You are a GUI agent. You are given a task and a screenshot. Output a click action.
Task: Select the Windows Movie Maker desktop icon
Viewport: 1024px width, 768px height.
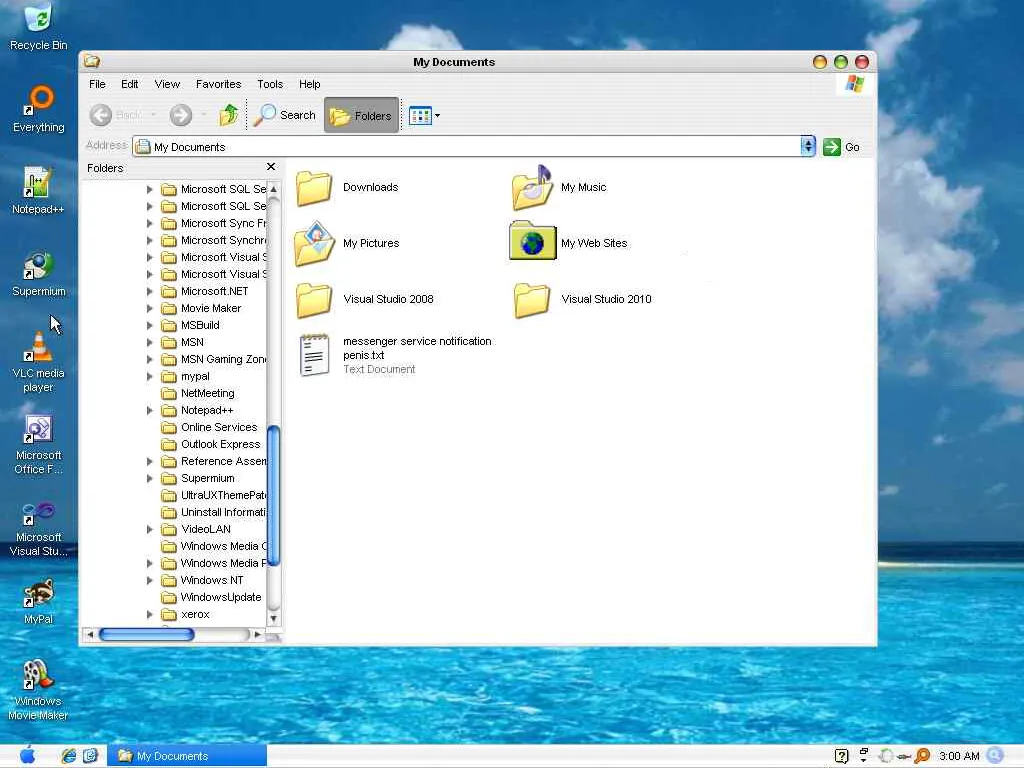click(x=39, y=690)
